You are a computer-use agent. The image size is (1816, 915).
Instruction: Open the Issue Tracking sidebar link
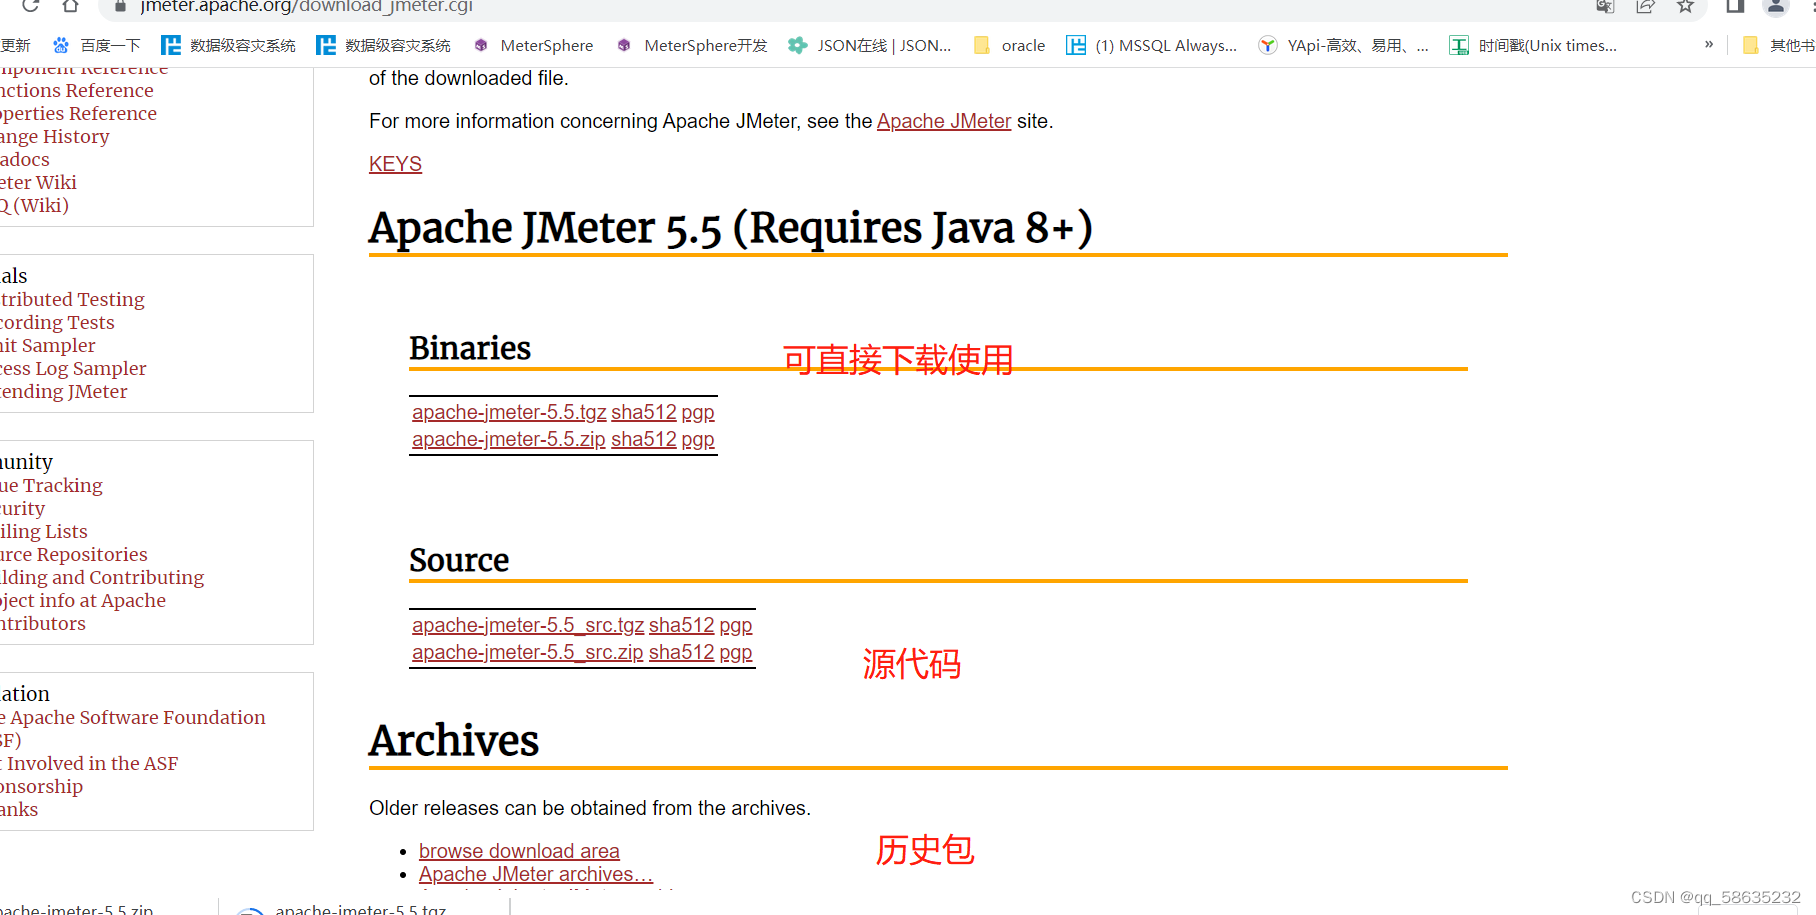click(x=51, y=486)
